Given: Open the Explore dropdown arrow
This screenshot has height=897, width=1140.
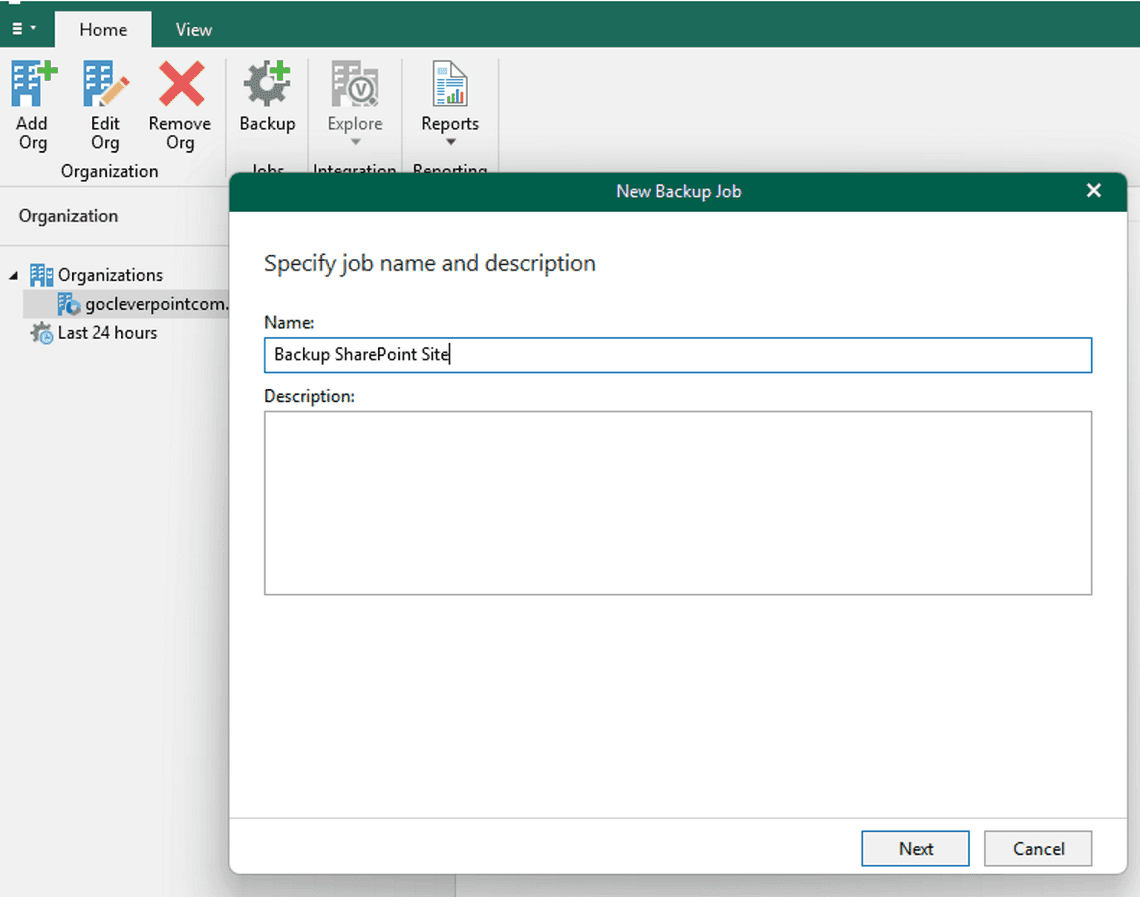Looking at the screenshot, I should click(354, 143).
